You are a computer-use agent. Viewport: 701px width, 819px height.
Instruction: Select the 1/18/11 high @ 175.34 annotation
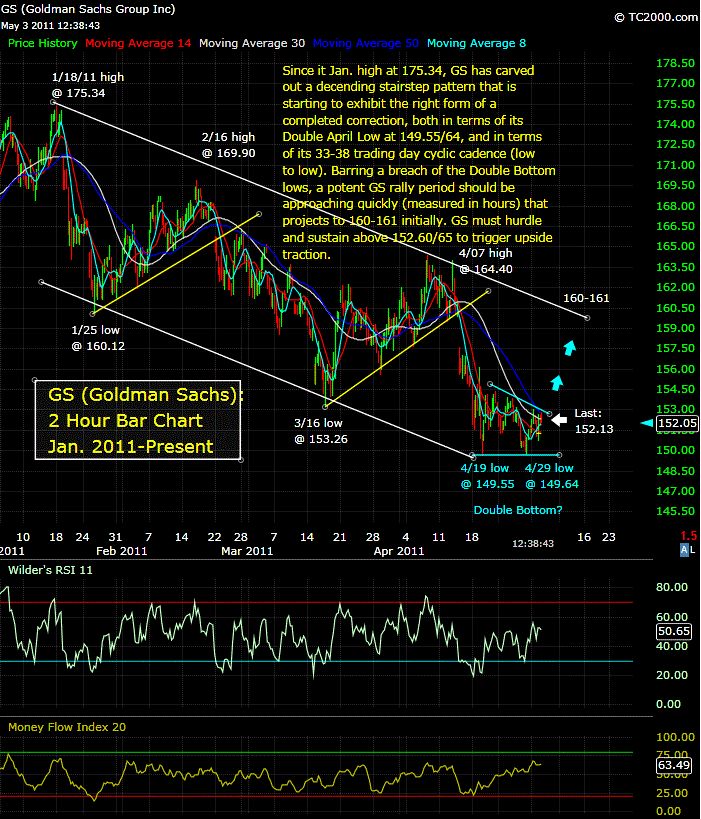coord(88,85)
